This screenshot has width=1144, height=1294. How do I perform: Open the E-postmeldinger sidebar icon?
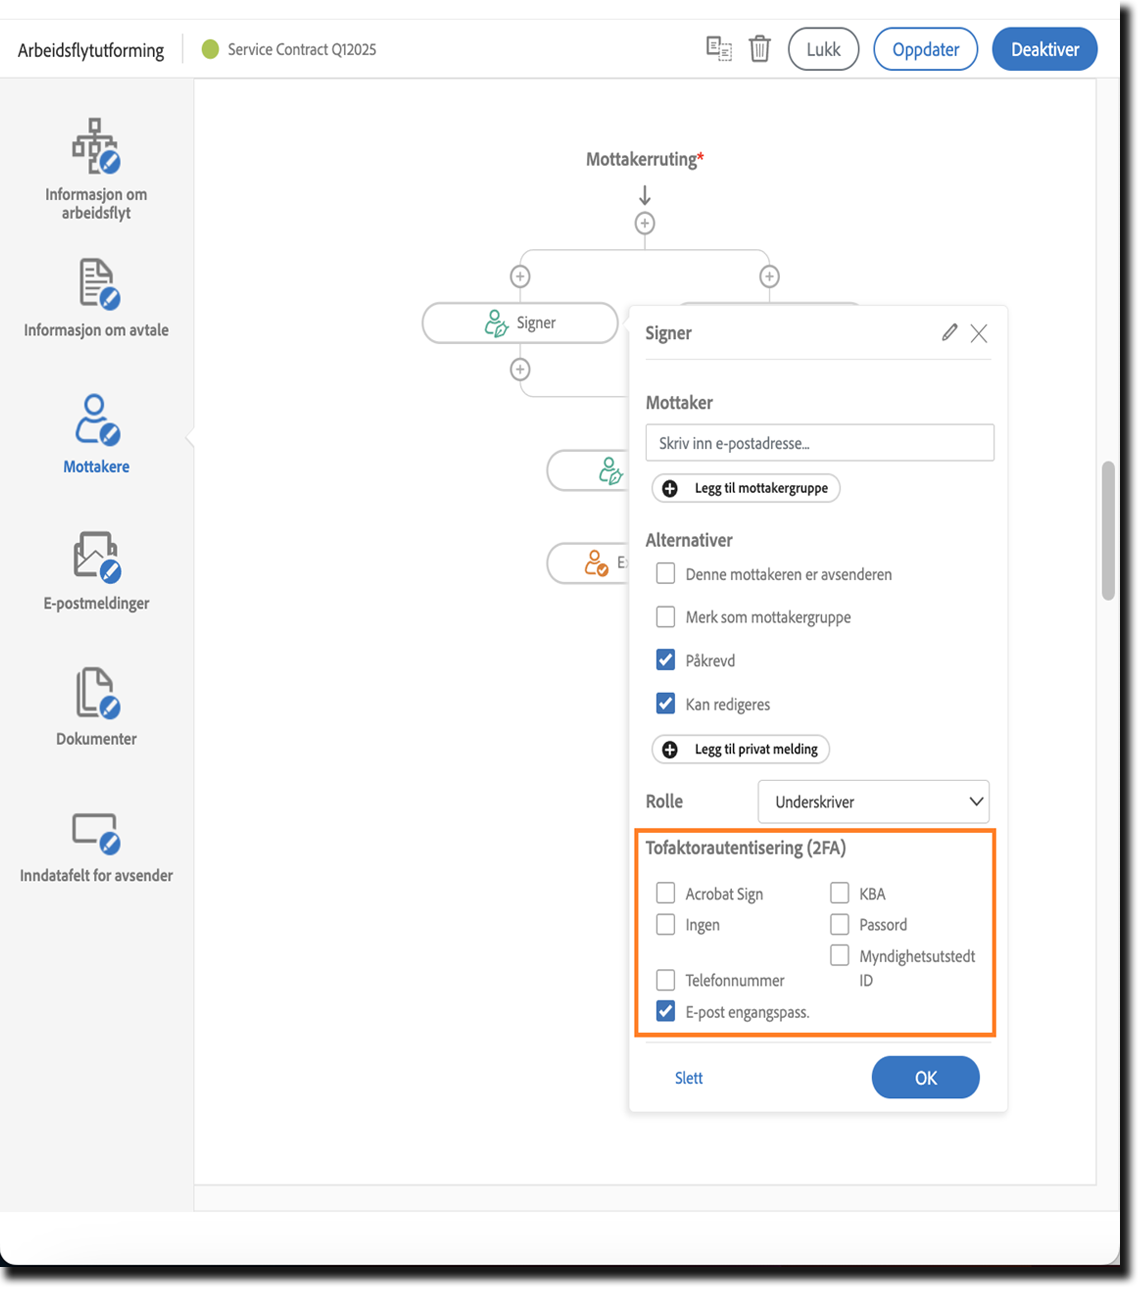click(x=97, y=557)
